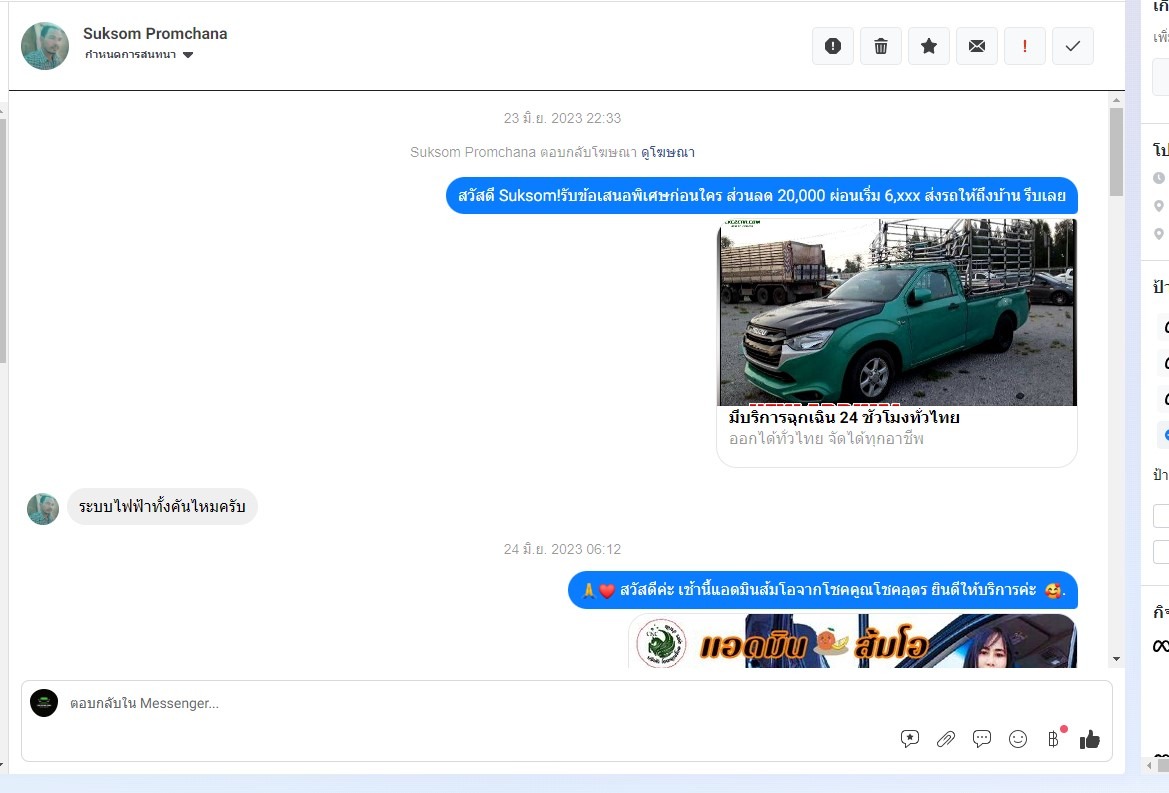1169x793 pixels.
Task: Open Suksom Promchana name in header
Action: pos(155,34)
